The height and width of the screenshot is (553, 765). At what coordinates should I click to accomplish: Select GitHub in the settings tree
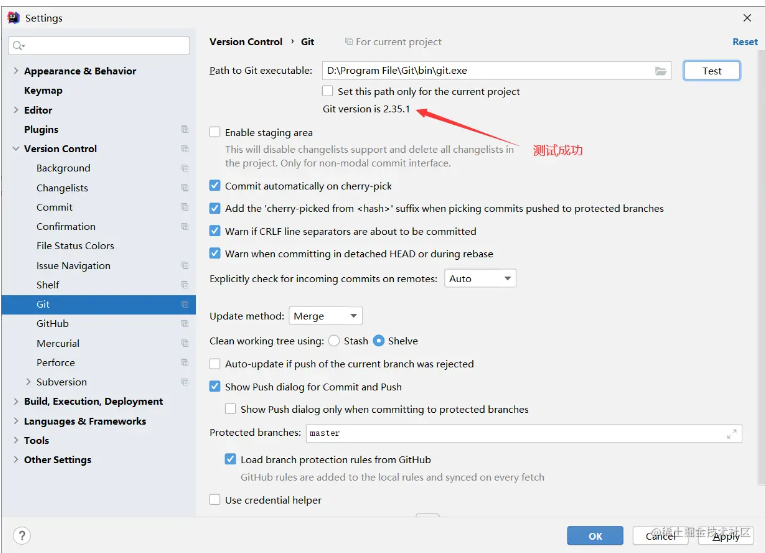coord(52,324)
